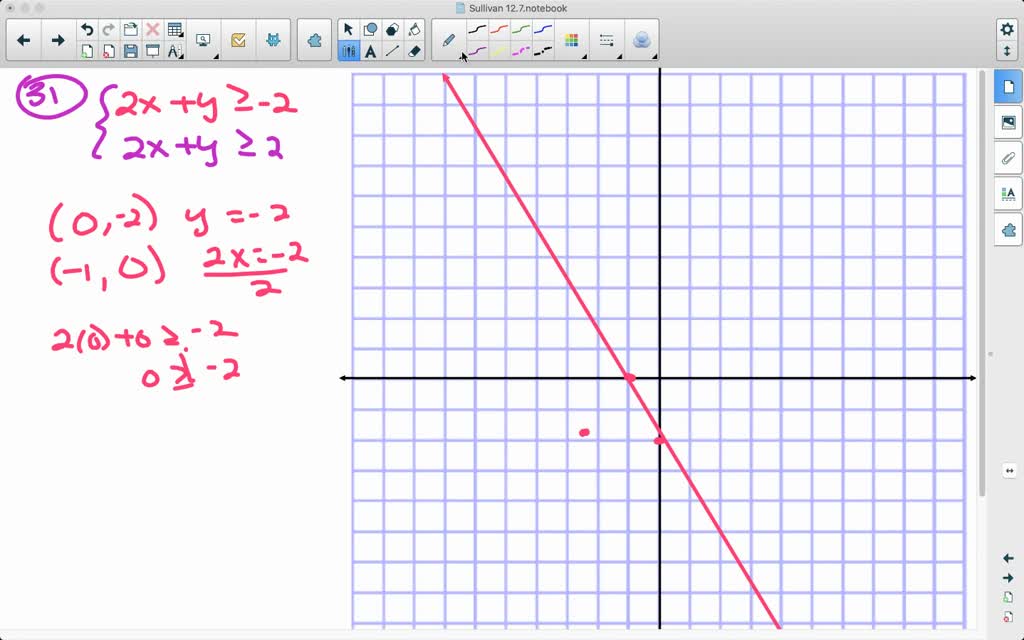Image resolution: width=1024 pixels, height=640 pixels.
Task: Toggle the Select arrow cursor tool
Action: tap(348, 28)
